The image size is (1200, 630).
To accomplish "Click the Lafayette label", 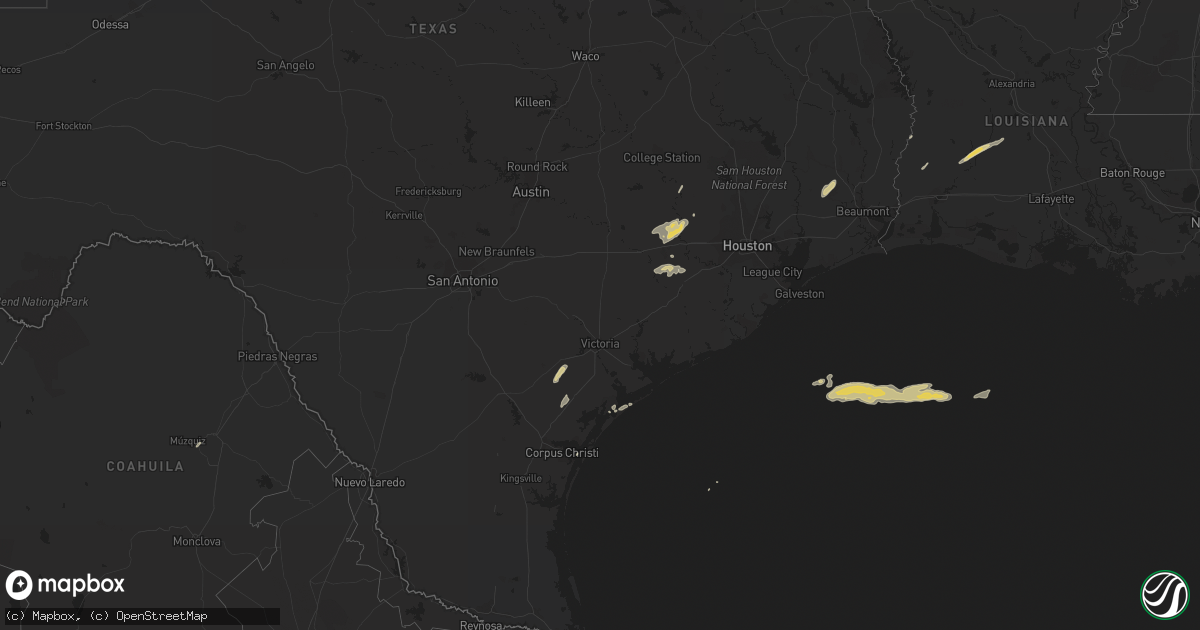I will [x=1051, y=199].
